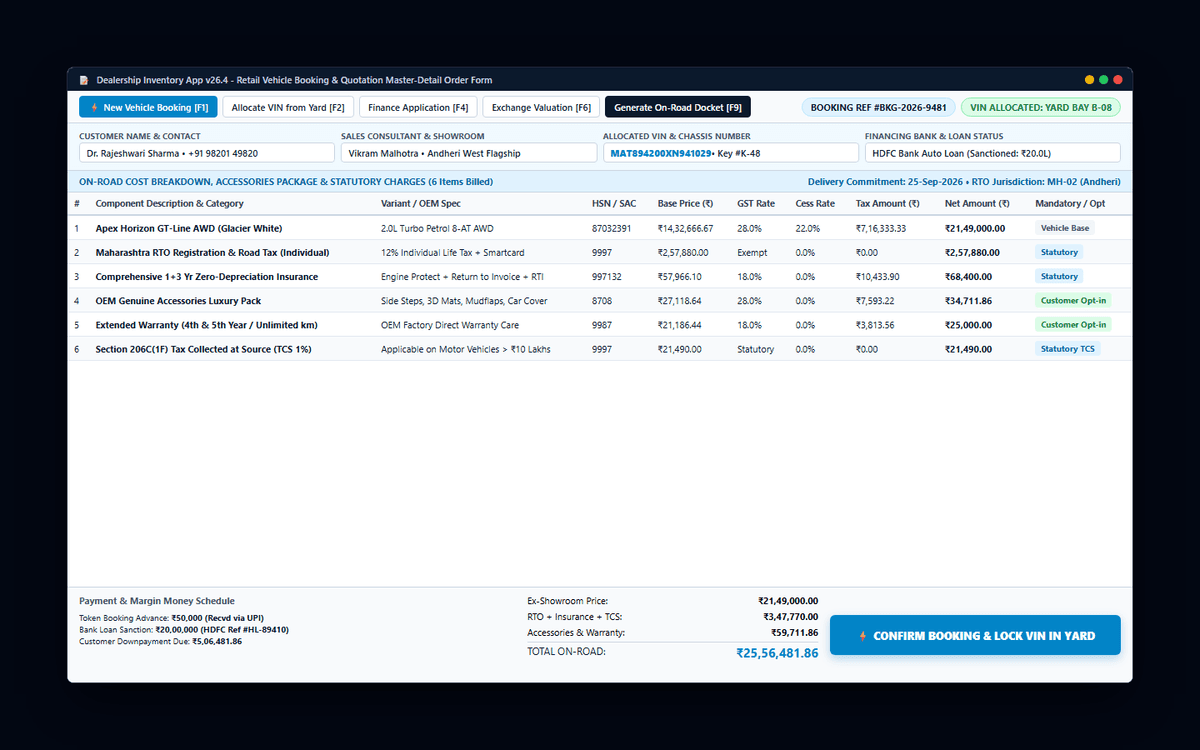
Task: Click Token Booking Advance line
Action: pos(171,618)
